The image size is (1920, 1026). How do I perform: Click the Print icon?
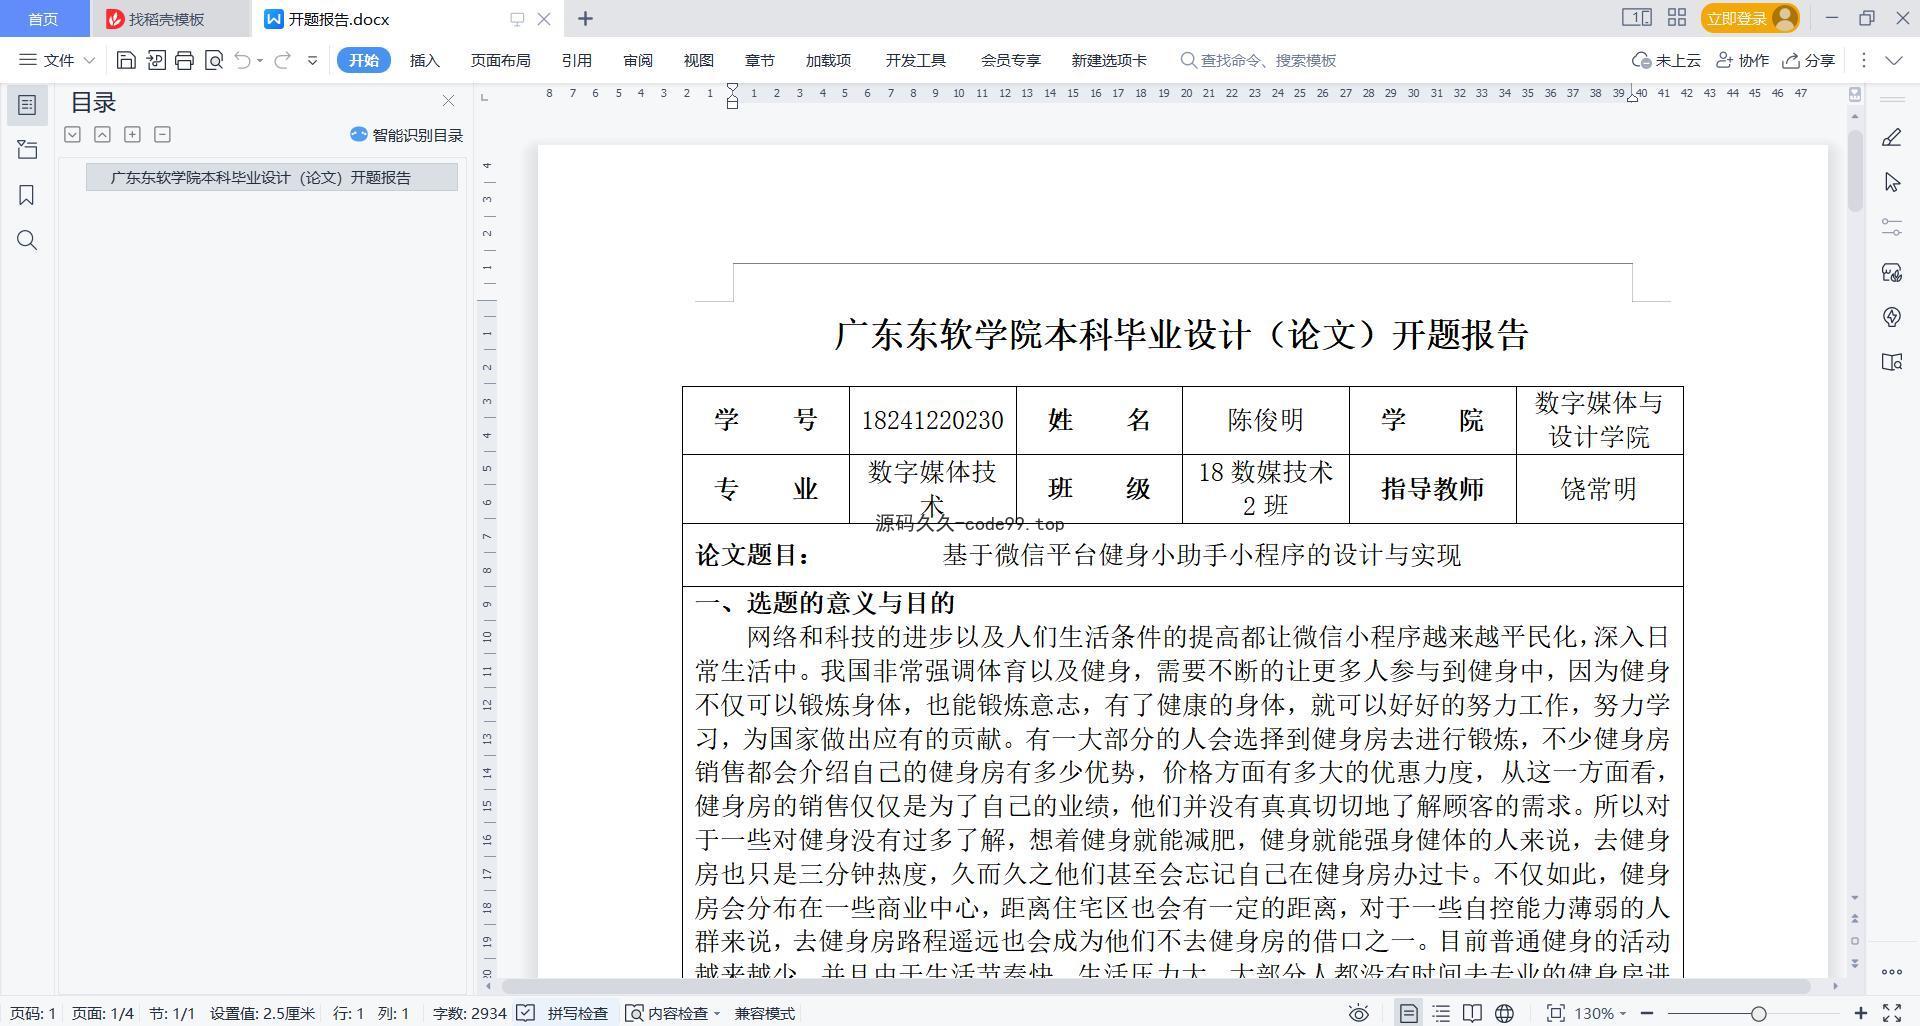click(x=184, y=60)
